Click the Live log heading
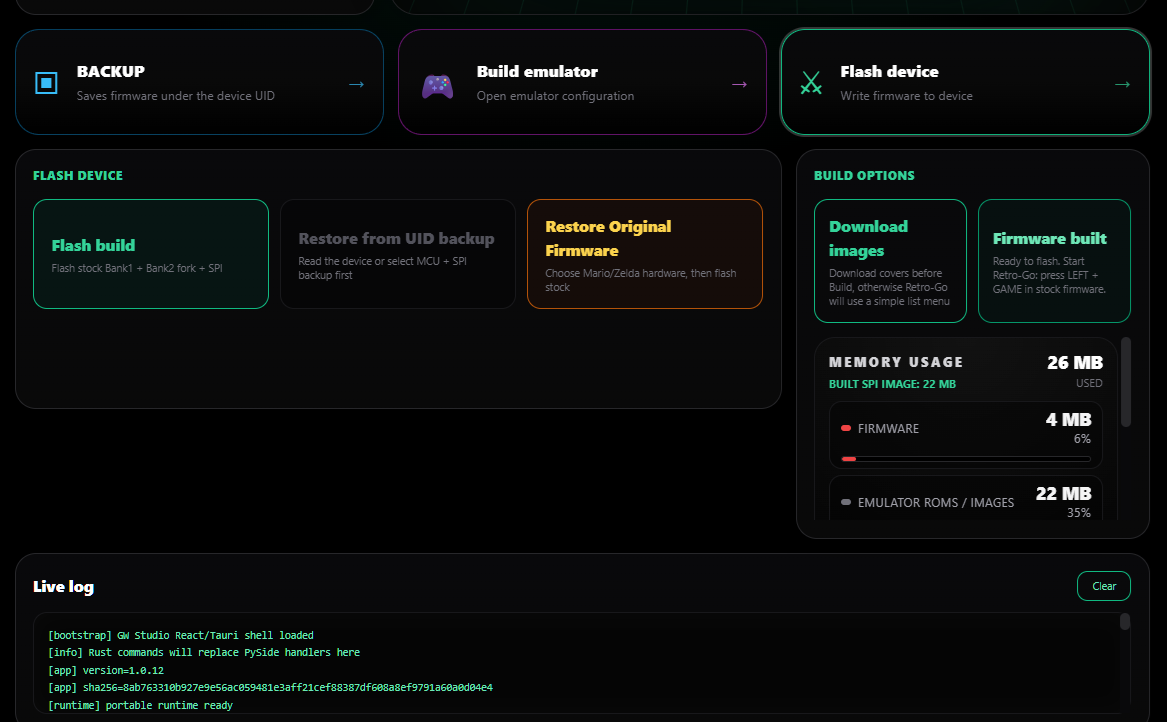Screen dimensions: 1167x722 point(63,587)
